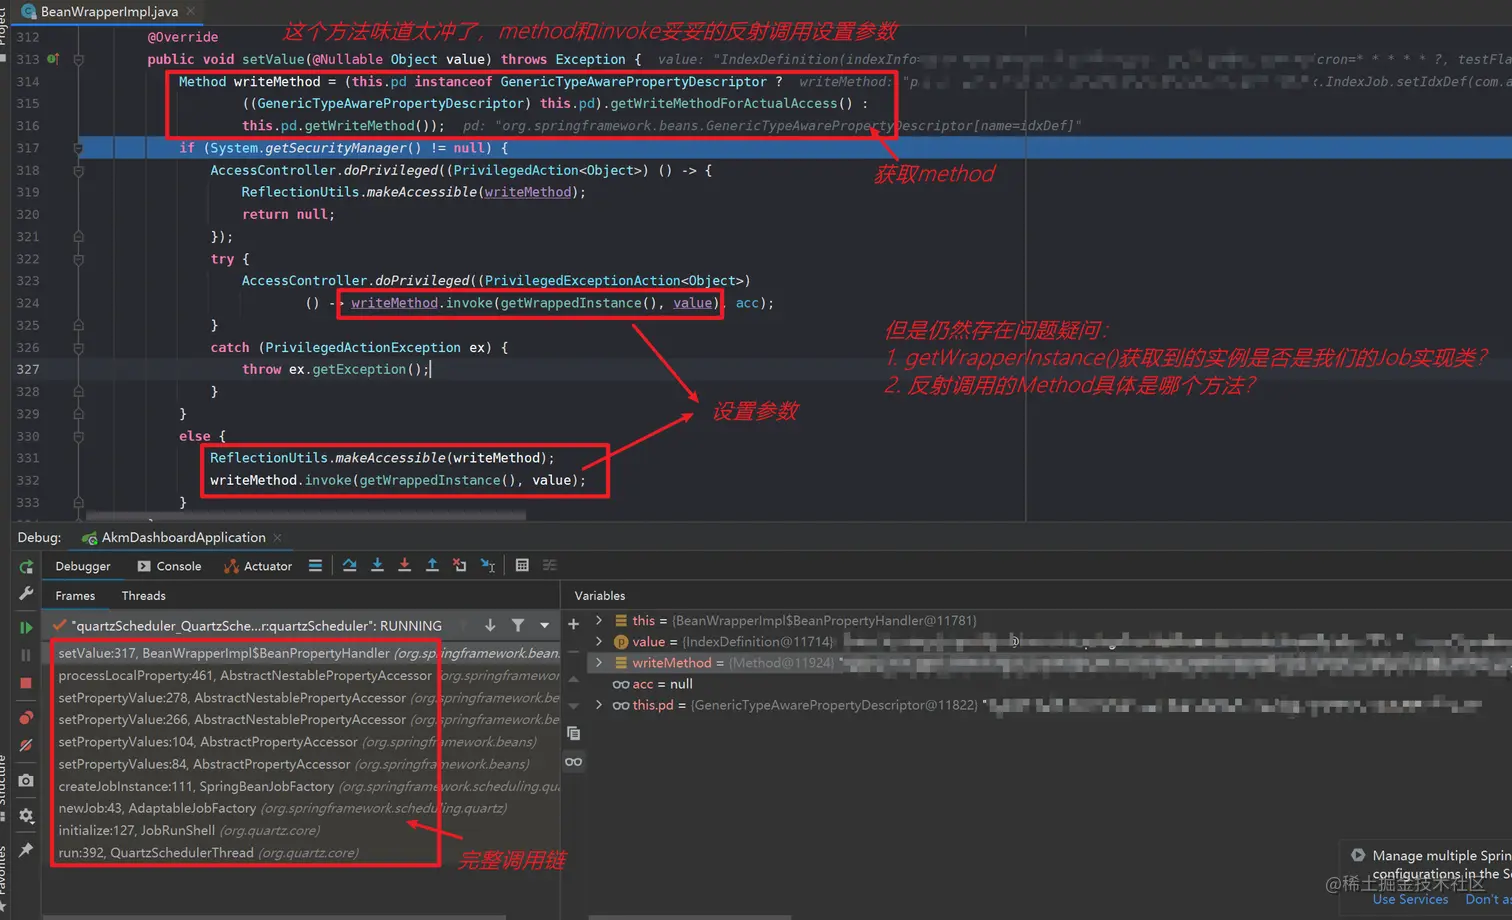Screen dimensions: 1512x920
Task: Select frame setValue:317 BeanPropertyHandler
Action: [x=304, y=653]
